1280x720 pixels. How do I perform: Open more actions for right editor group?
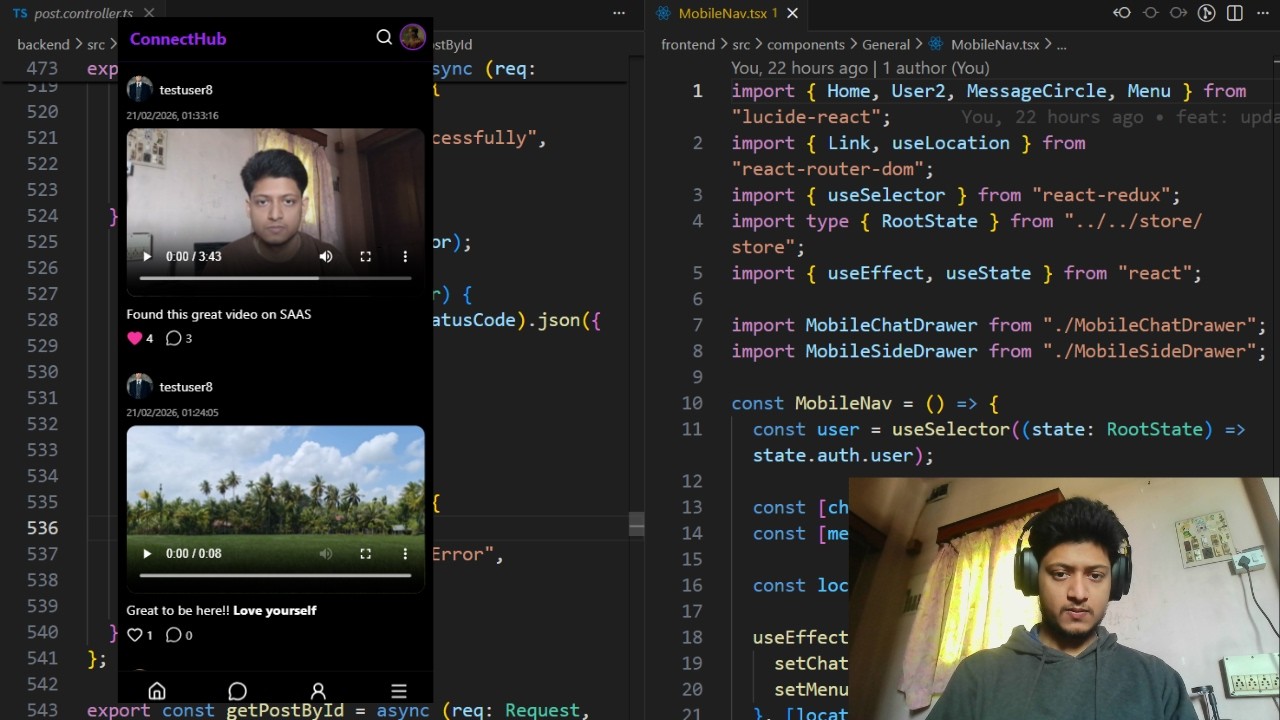pos(1263,13)
